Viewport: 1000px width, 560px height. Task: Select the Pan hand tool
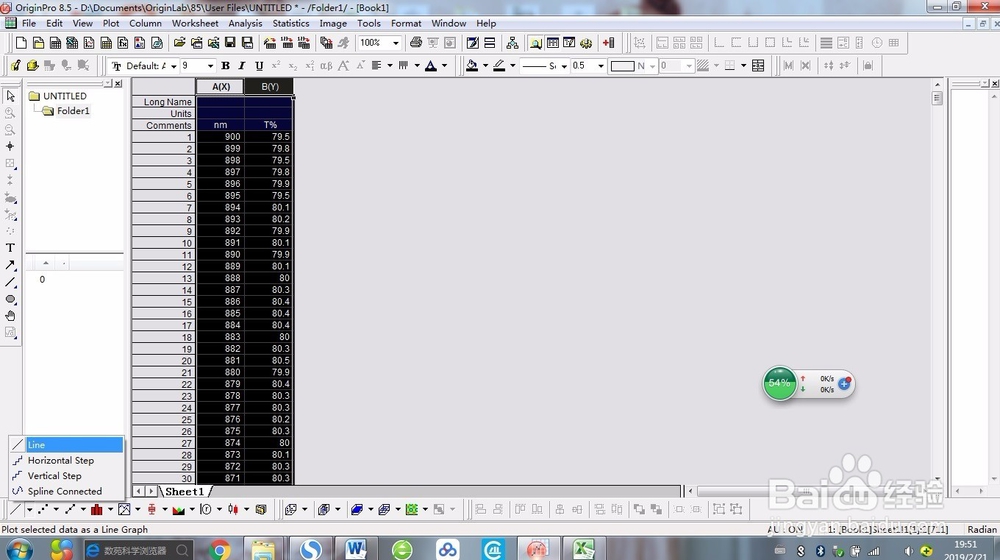[x=10, y=316]
